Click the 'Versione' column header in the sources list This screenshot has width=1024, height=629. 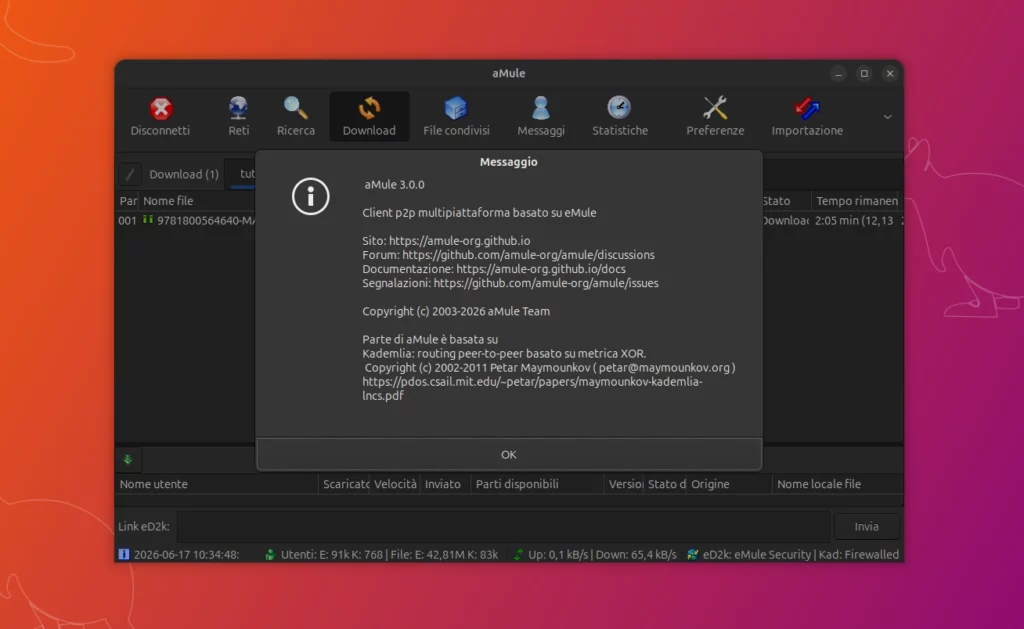click(x=624, y=484)
